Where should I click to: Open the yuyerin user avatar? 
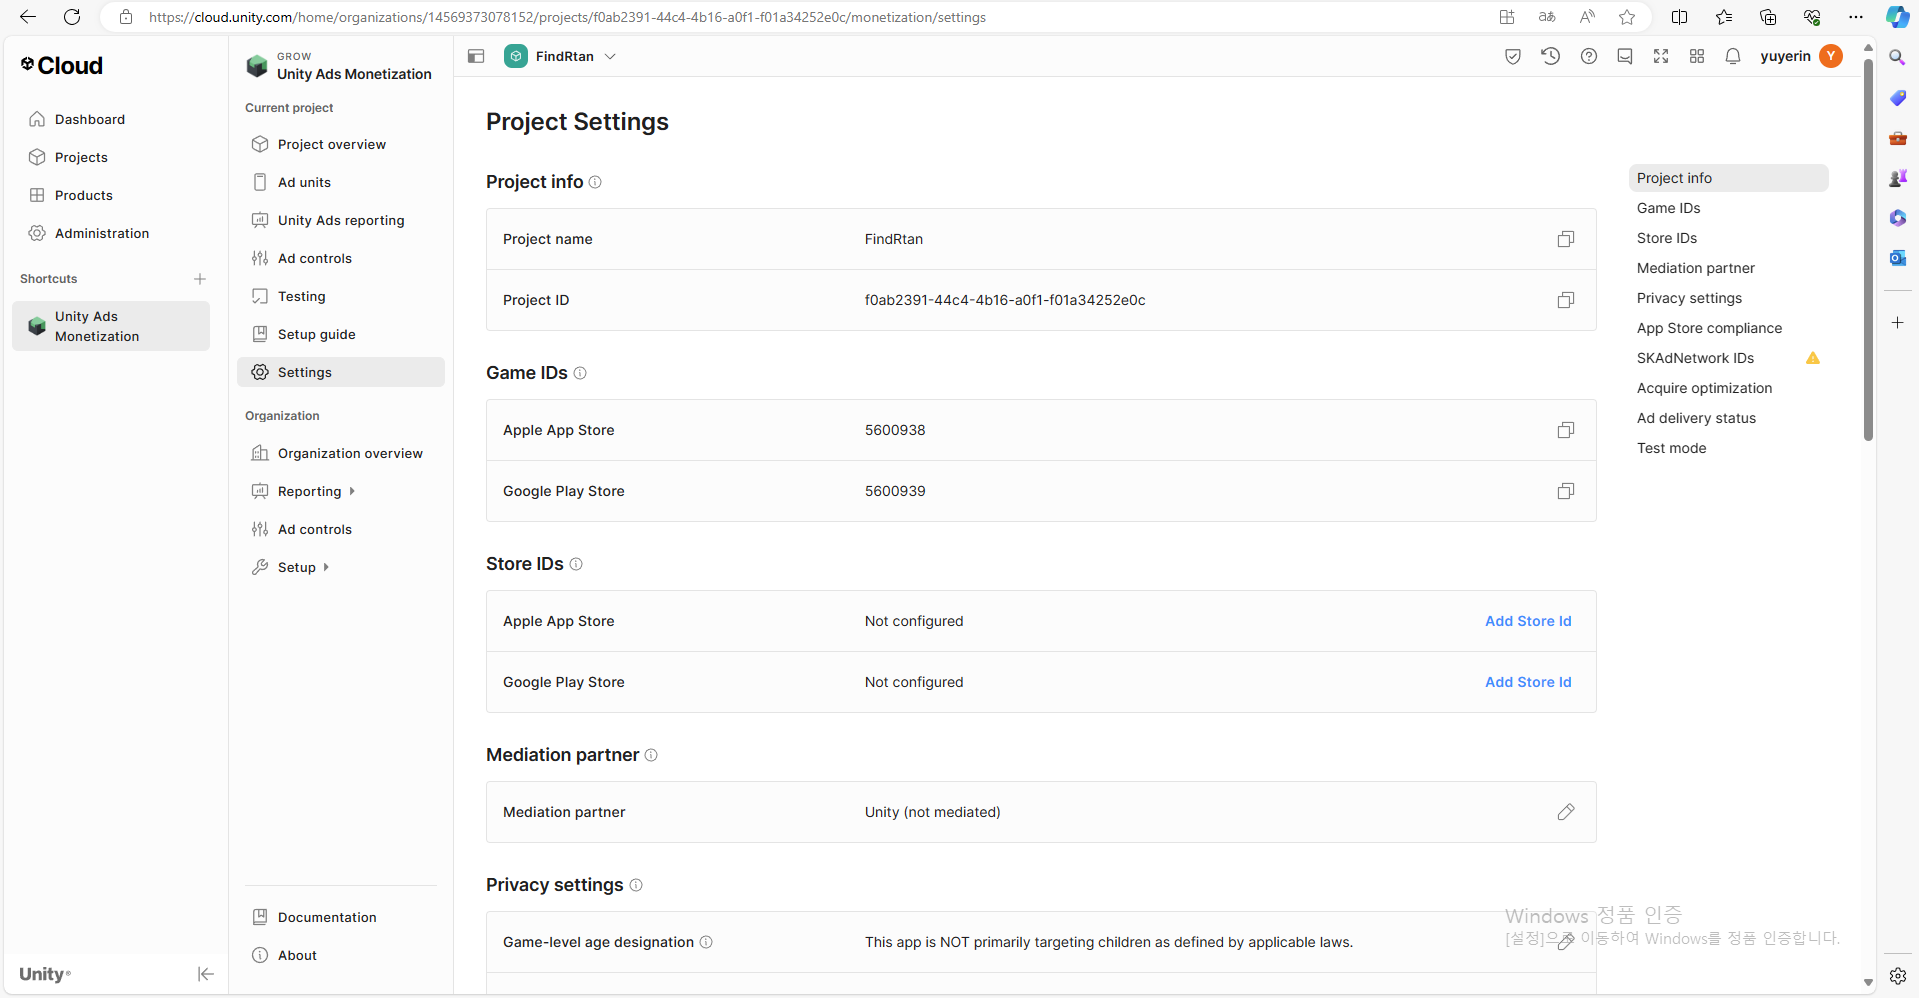pyautogui.click(x=1831, y=56)
